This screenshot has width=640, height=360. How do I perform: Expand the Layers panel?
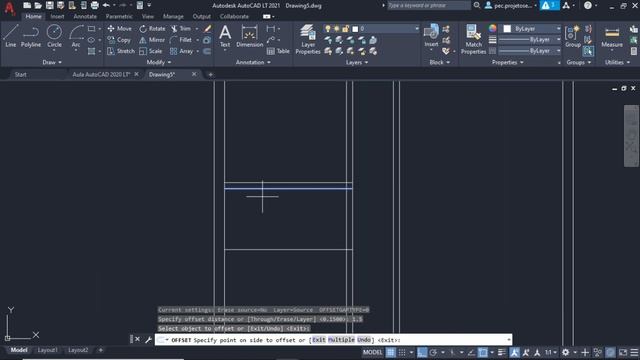[x=357, y=62]
